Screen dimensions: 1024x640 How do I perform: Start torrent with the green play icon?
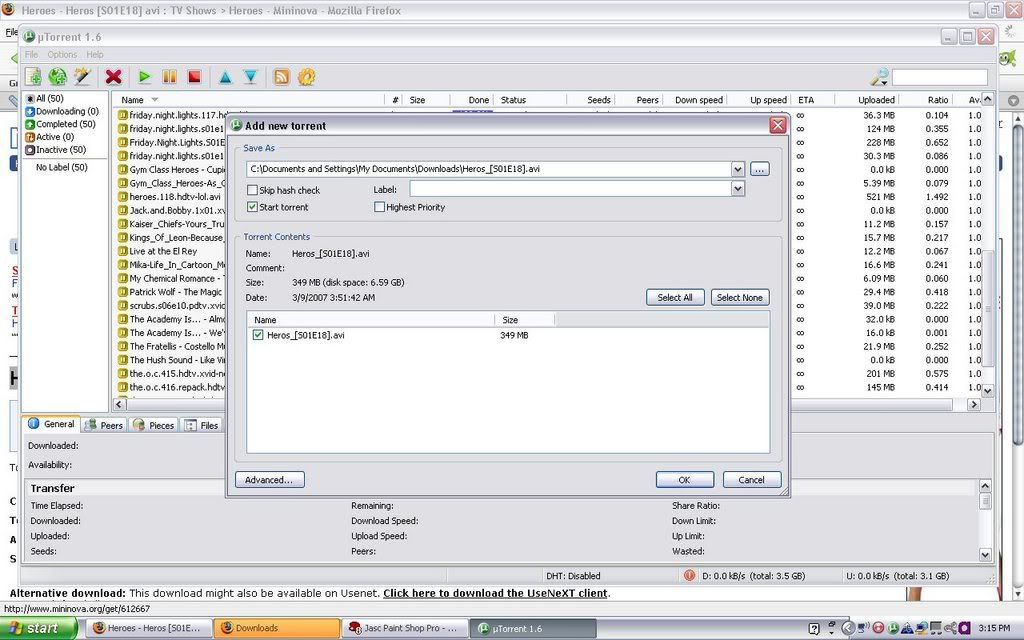[x=145, y=77]
